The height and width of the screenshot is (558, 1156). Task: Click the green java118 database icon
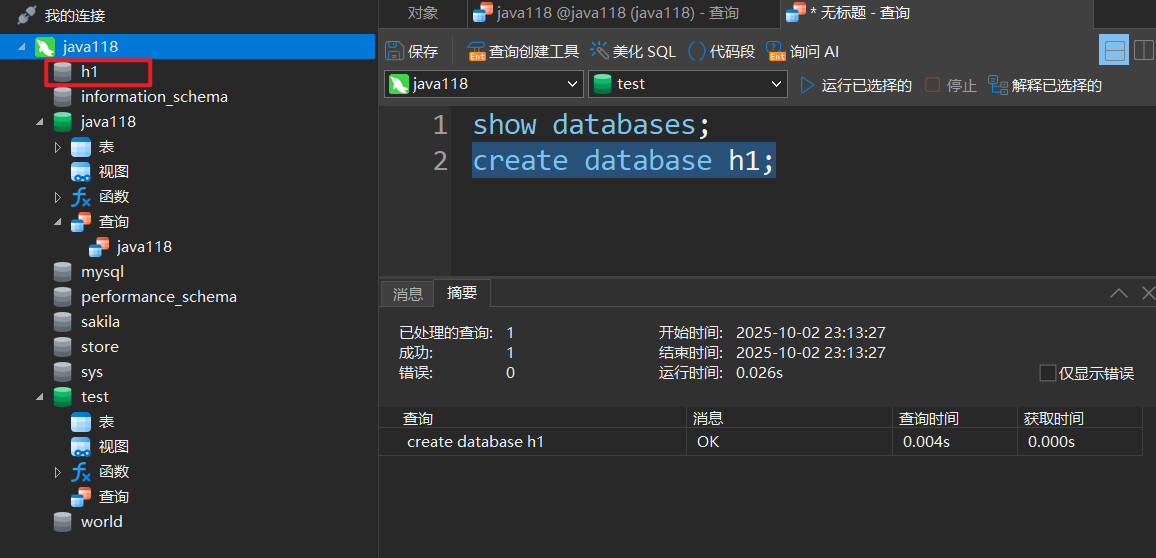point(63,122)
